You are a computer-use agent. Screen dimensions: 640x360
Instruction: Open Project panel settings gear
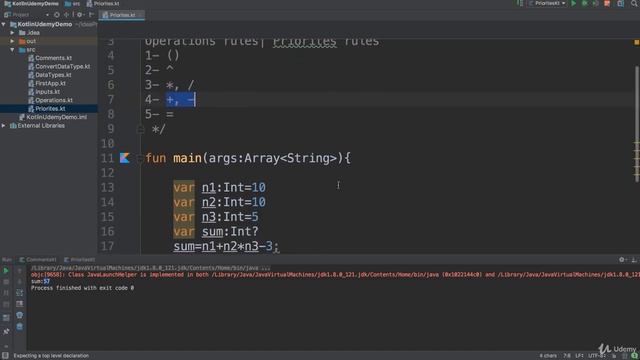pos(80,15)
